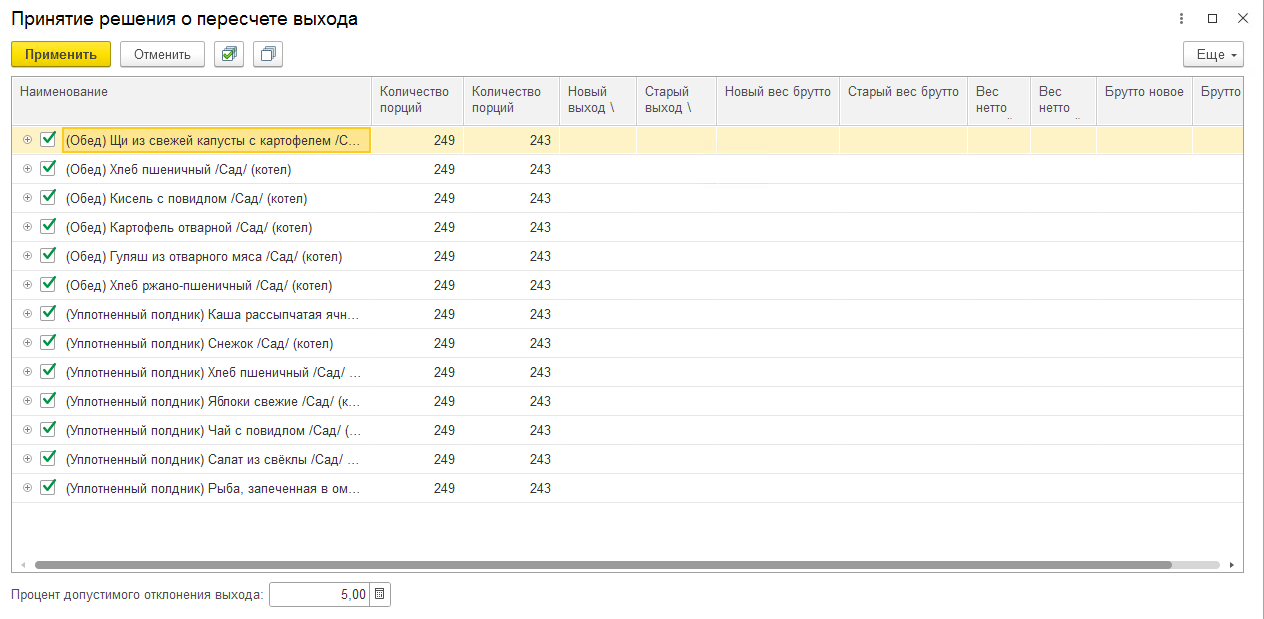
Task: Expand the Щи из свежей капусты row
Action: pyautogui.click(x=27, y=140)
